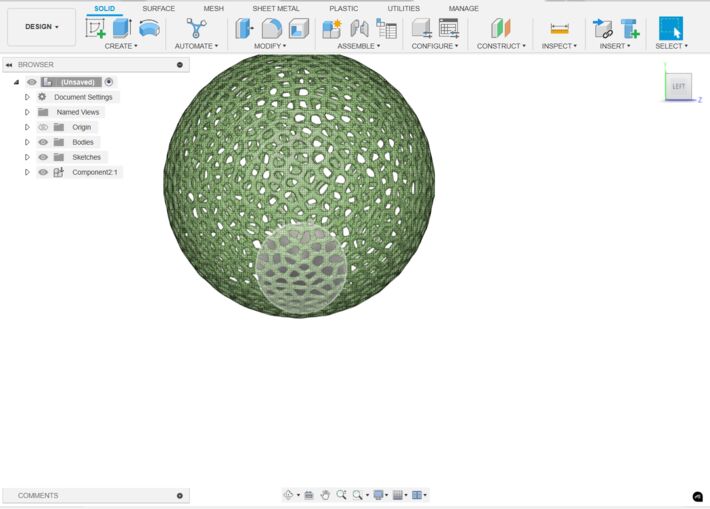The height and width of the screenshot is (509, 710).
Task: Activate the Pan hand tool
Action: pyautogui.click(x=325, y=495)
